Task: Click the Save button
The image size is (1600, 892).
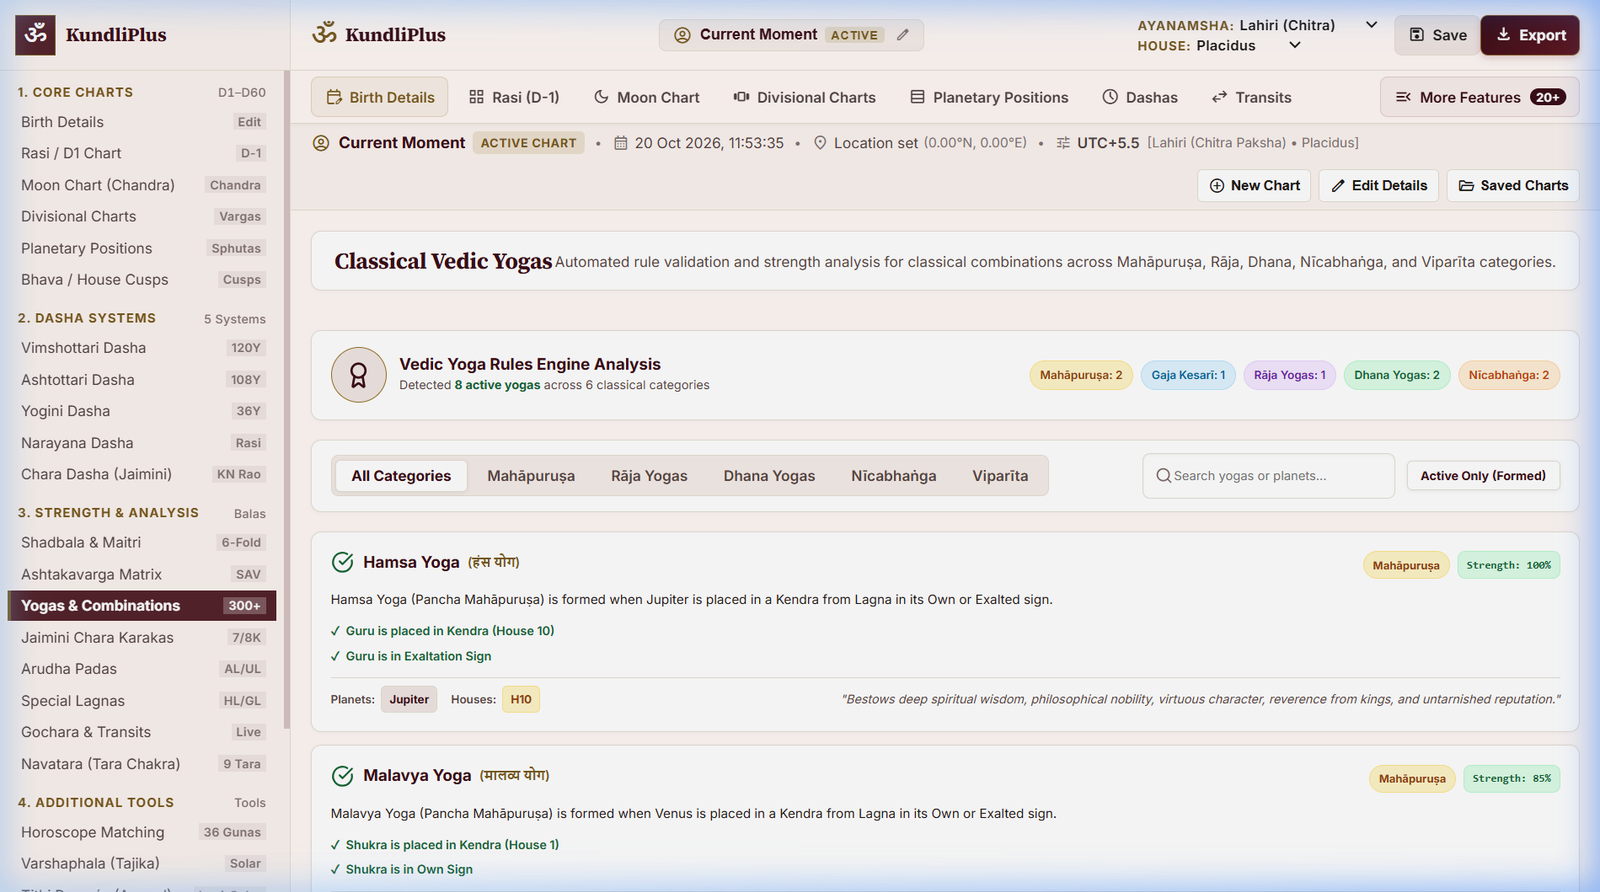Action: pos(1437,35)
